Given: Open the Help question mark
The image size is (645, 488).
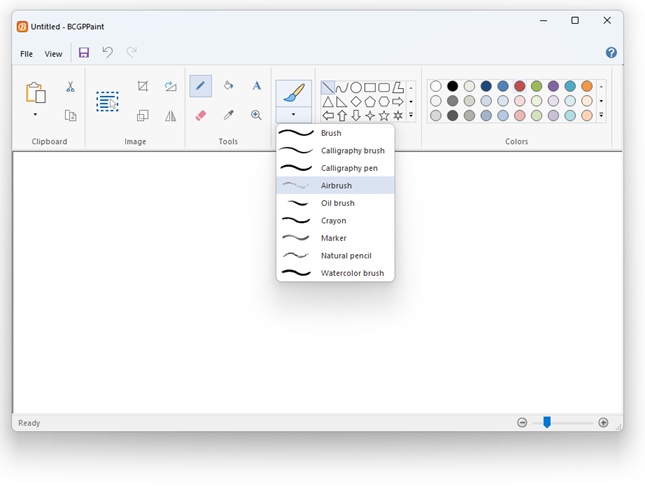Looking at the screenshot, I should 611,53.
